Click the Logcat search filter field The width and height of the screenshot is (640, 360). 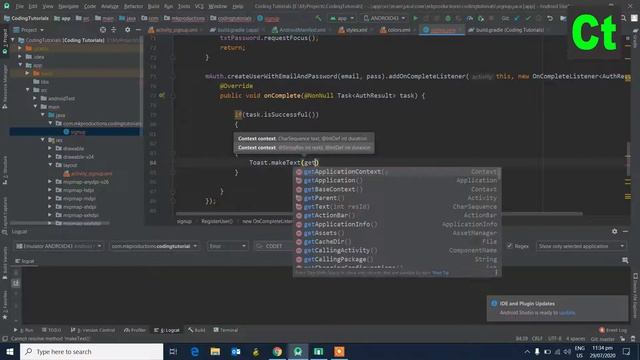[x=273, y=246]
